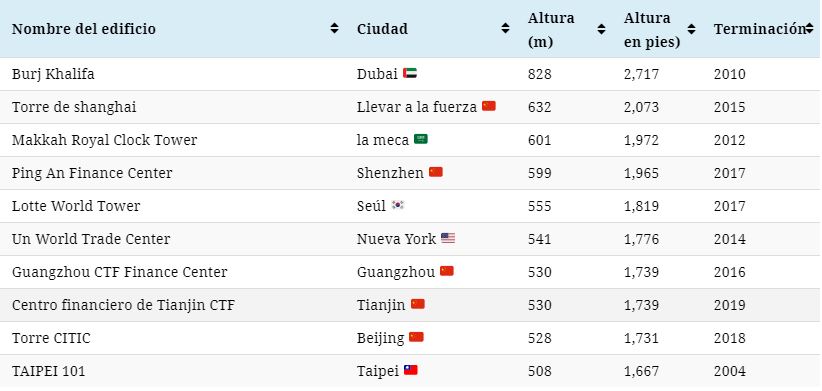
Task: Click the Saudi flag beside la meca
Action: (420, 139)
